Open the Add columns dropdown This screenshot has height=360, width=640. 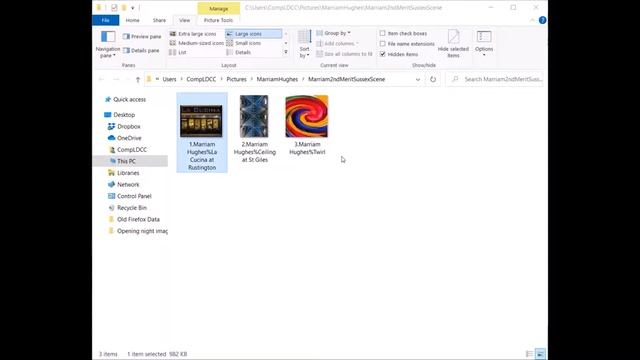pyautogui.click(x=337, y=44)
